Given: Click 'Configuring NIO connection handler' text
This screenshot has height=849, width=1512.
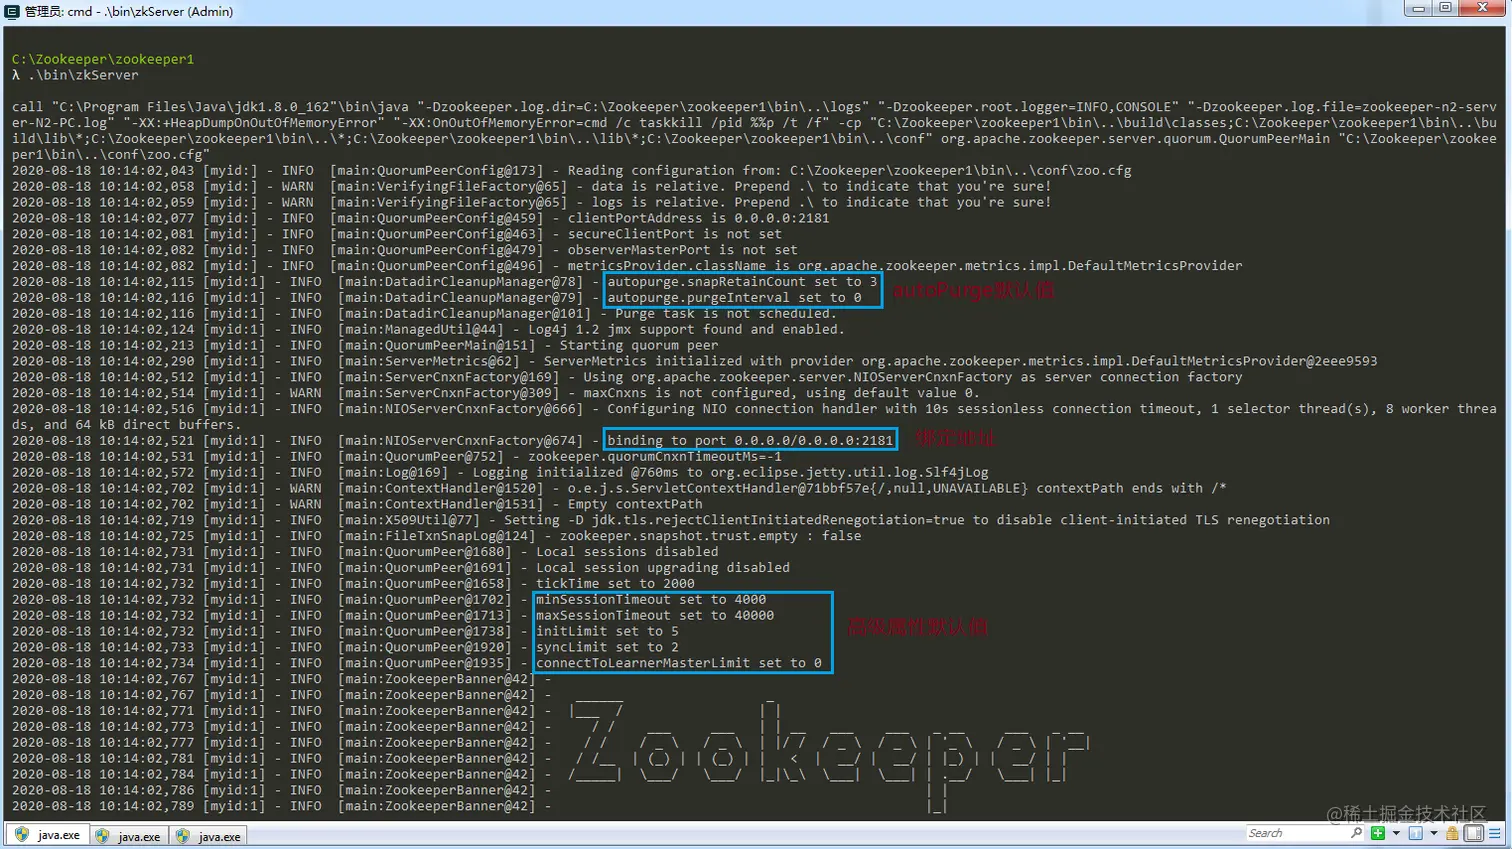Looking at the screenshot, I should point(743,409).
